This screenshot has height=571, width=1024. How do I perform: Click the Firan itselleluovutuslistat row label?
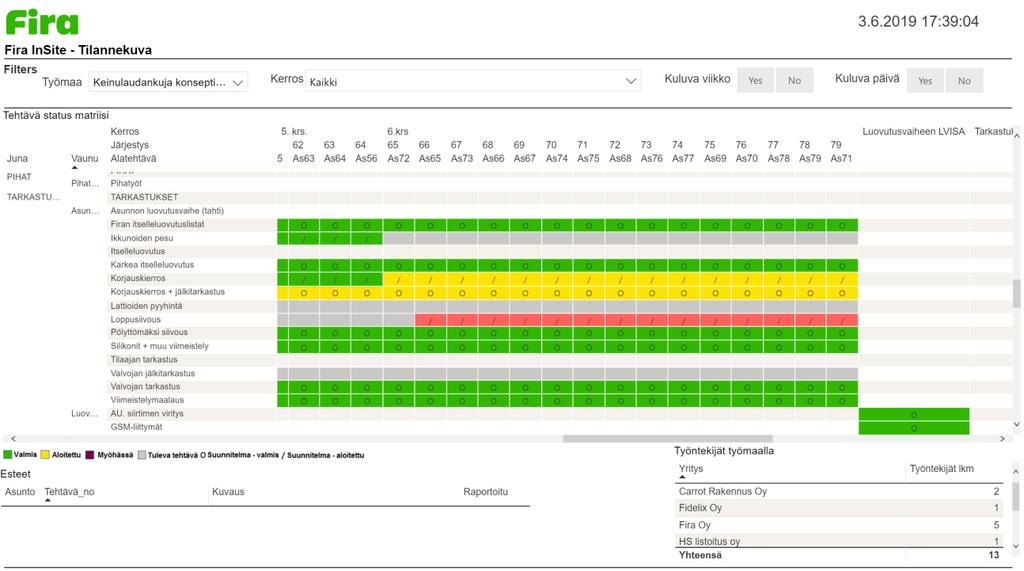(157, 224)
